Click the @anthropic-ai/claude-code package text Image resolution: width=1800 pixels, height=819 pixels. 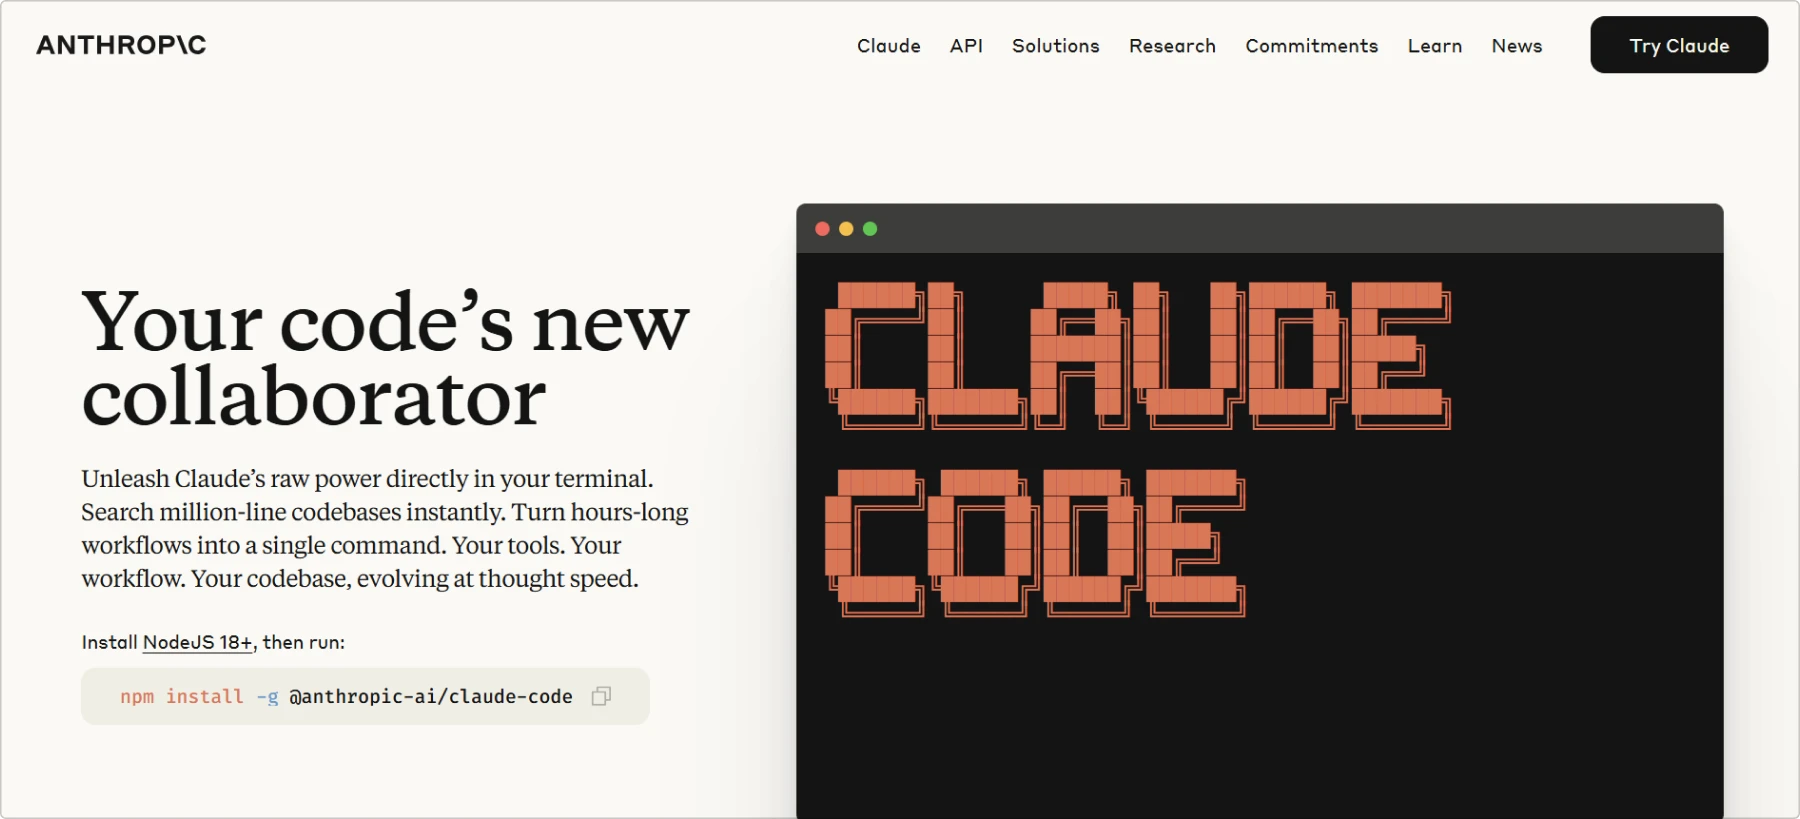[x=431, y=696]
